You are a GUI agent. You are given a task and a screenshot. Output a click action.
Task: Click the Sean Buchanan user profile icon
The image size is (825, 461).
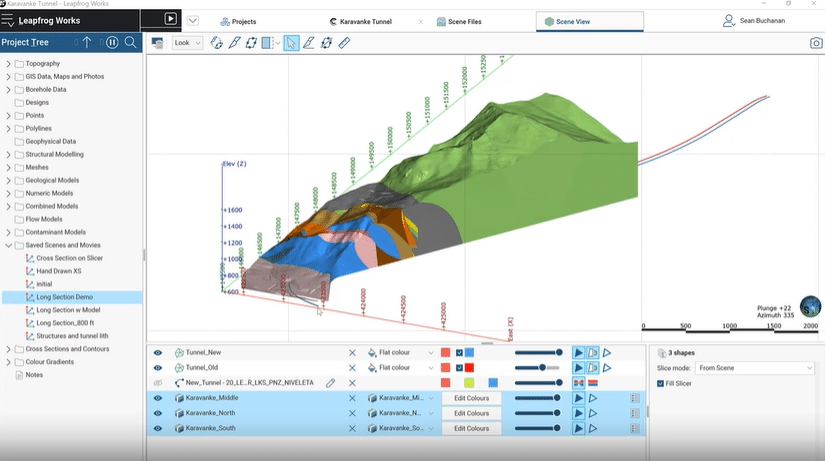(728, 21)
